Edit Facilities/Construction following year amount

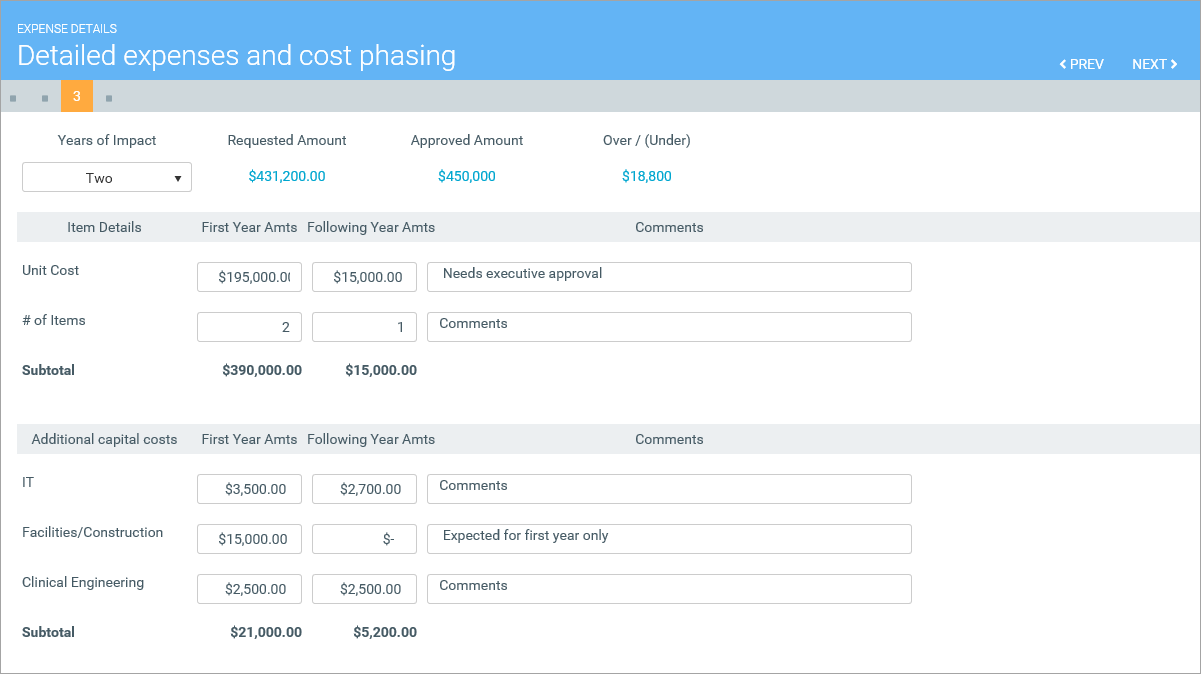pyautogui.click(x=364, y=539)
